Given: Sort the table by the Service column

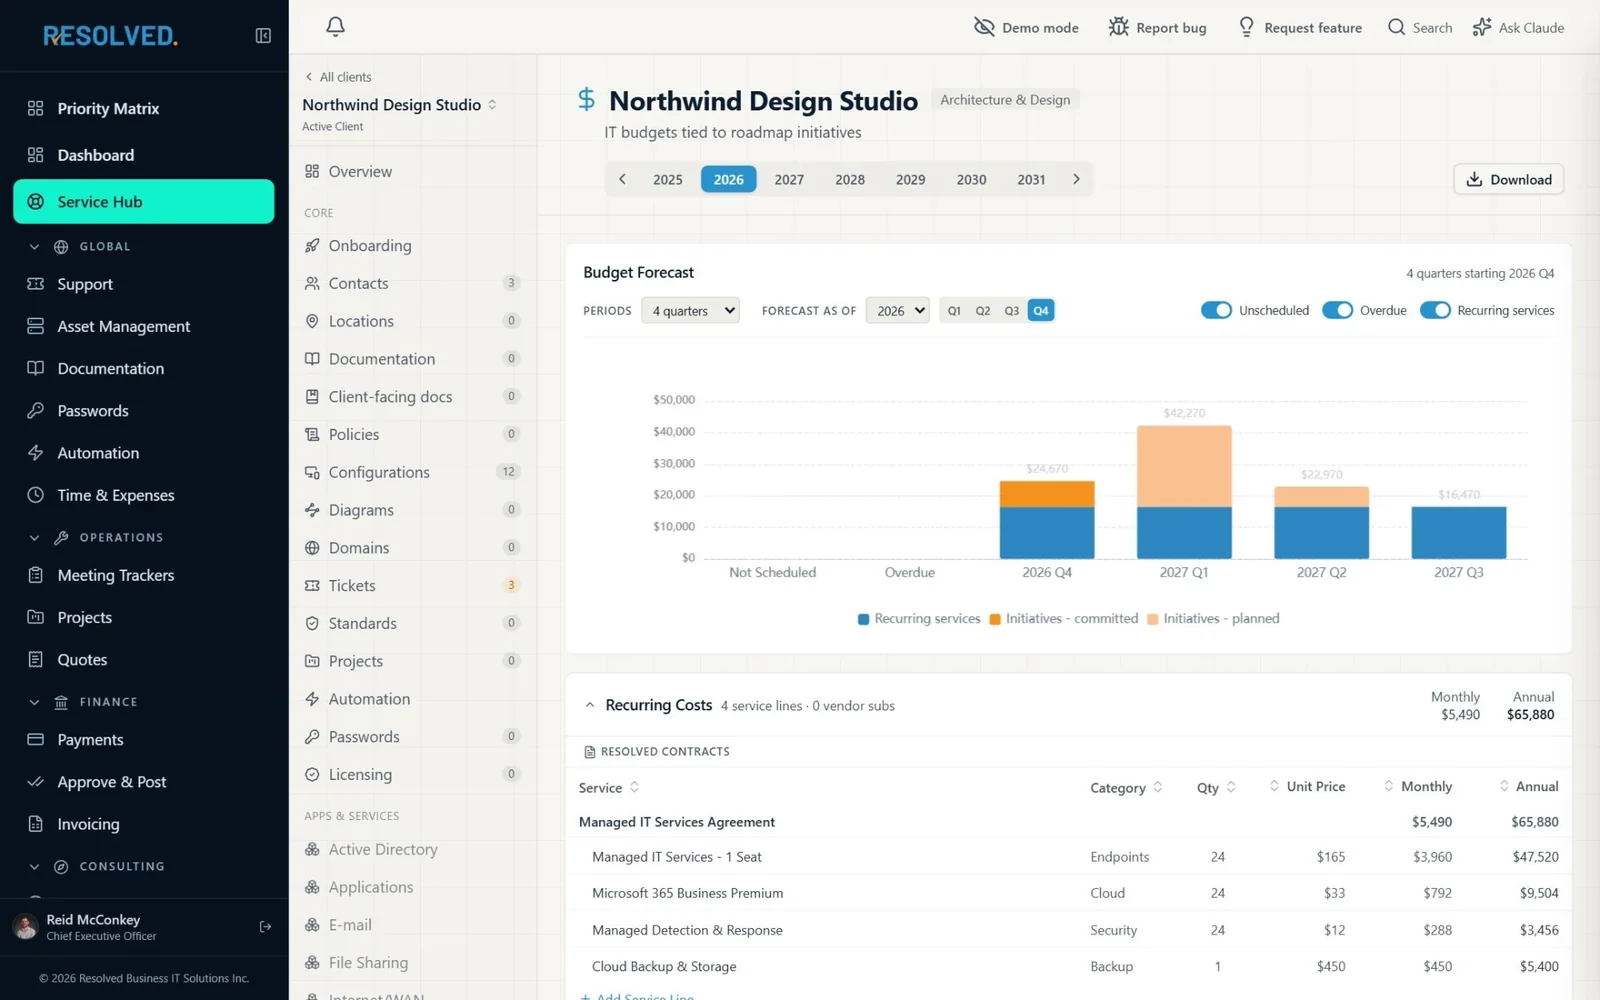Looking at the screenshot, I should point(609,788).
